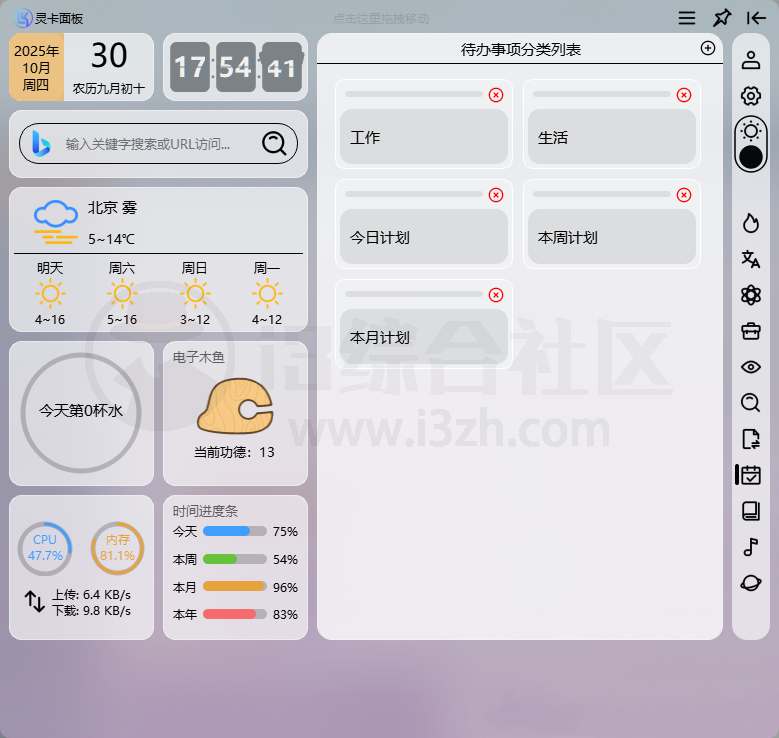Click the 上传: 6.4 KB/s upload speed text
779x738 pixels.
(x=92, y=594)
